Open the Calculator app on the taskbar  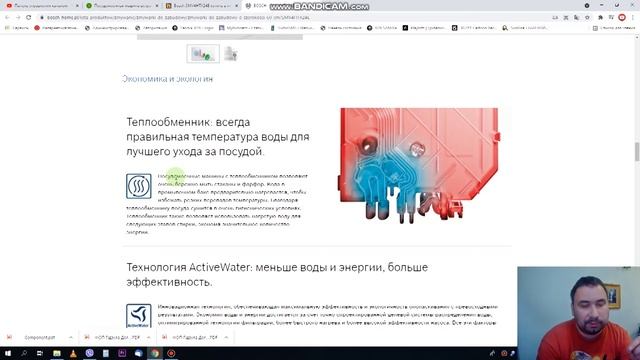(x=106, y=353)
